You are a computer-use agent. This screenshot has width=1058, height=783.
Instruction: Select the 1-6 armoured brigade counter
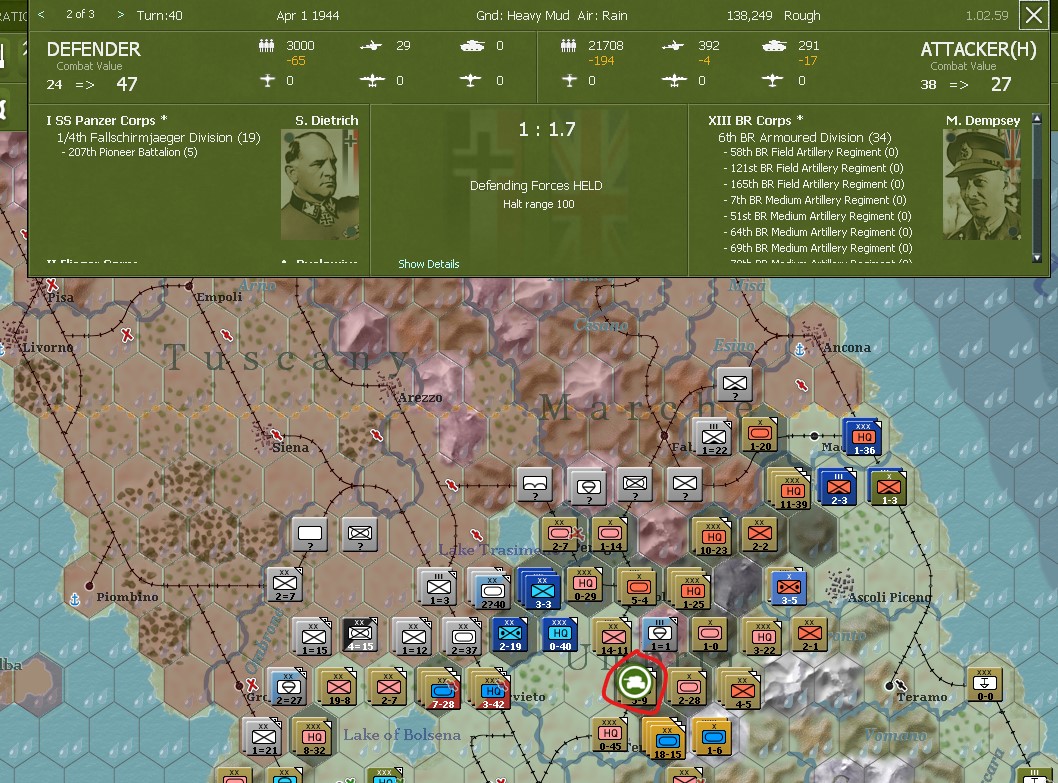[713, 737]
